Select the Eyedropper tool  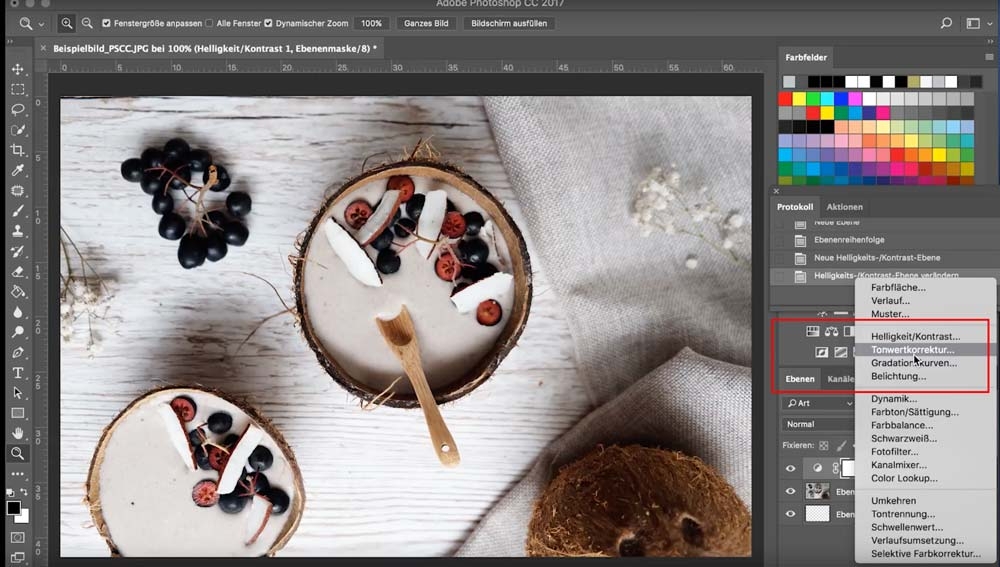coord(17,170)
